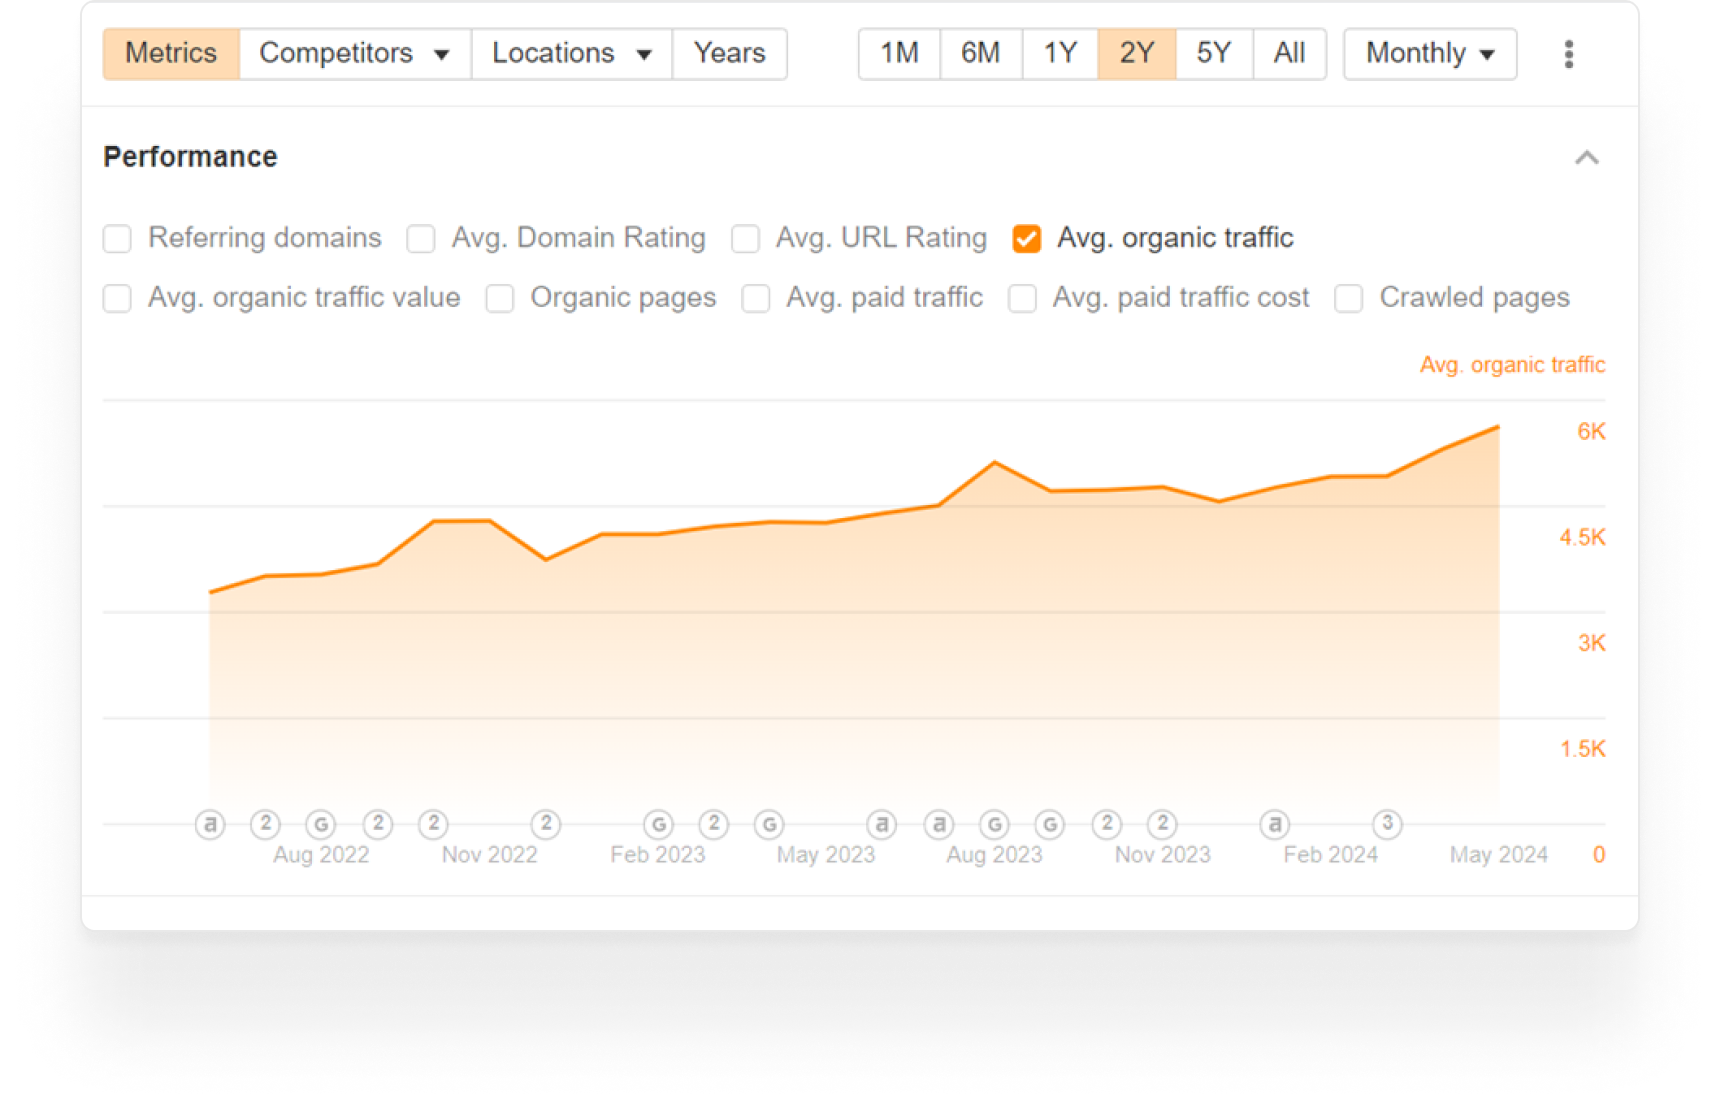Click the orange 'Avg. organic traffic' axis label
The width and height of the screenshot is (1720, 1112).
(x=1512, y=365)
